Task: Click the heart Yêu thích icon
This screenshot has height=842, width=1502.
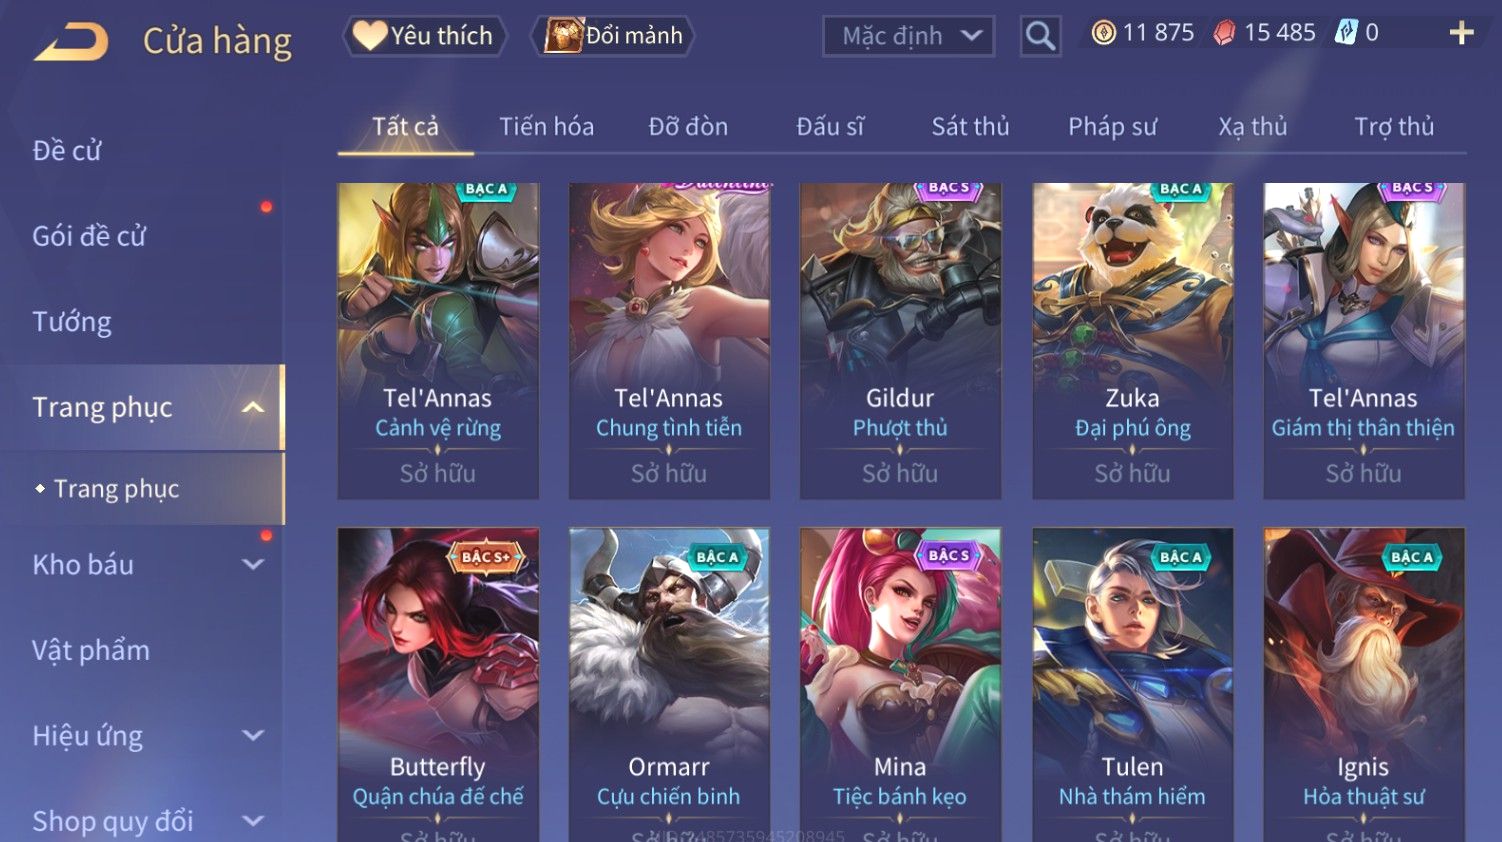Action: click(369, 36)
